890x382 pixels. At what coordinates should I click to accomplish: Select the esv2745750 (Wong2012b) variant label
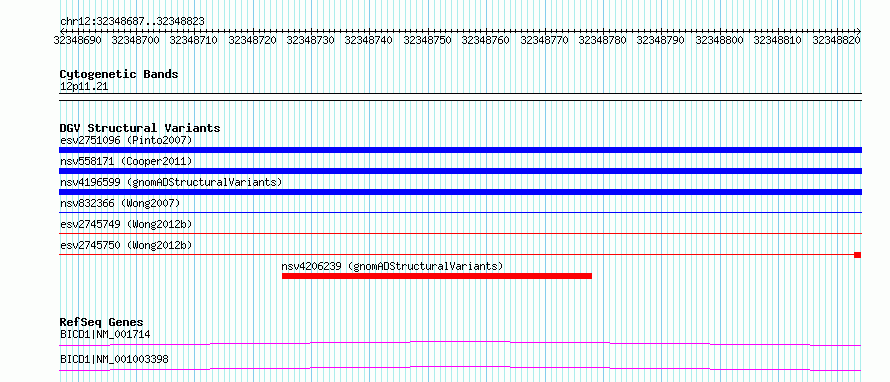pyautogui.click(x=126, y=245)
